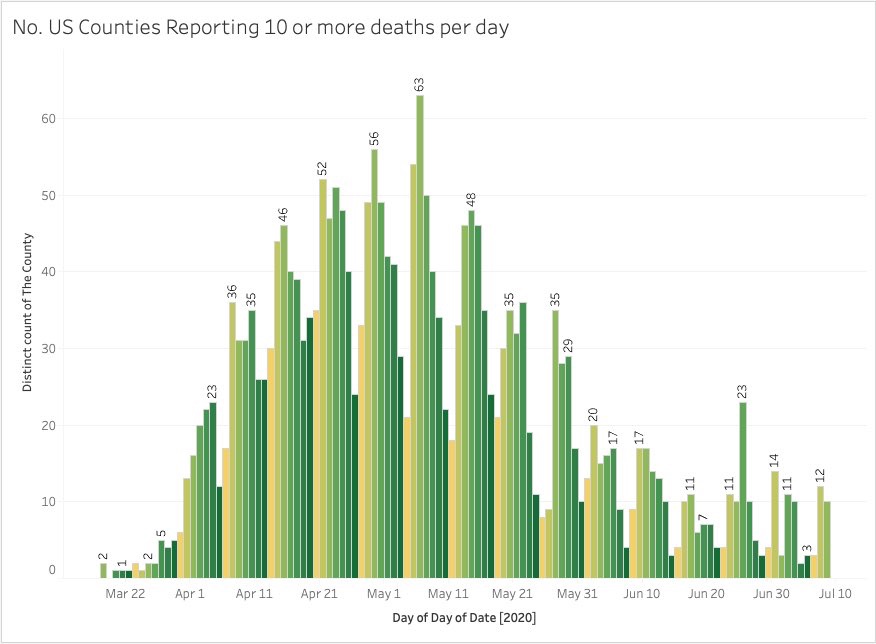Select the bar labeled 52
Screen dimensions: 876x644
click(323, 378)
